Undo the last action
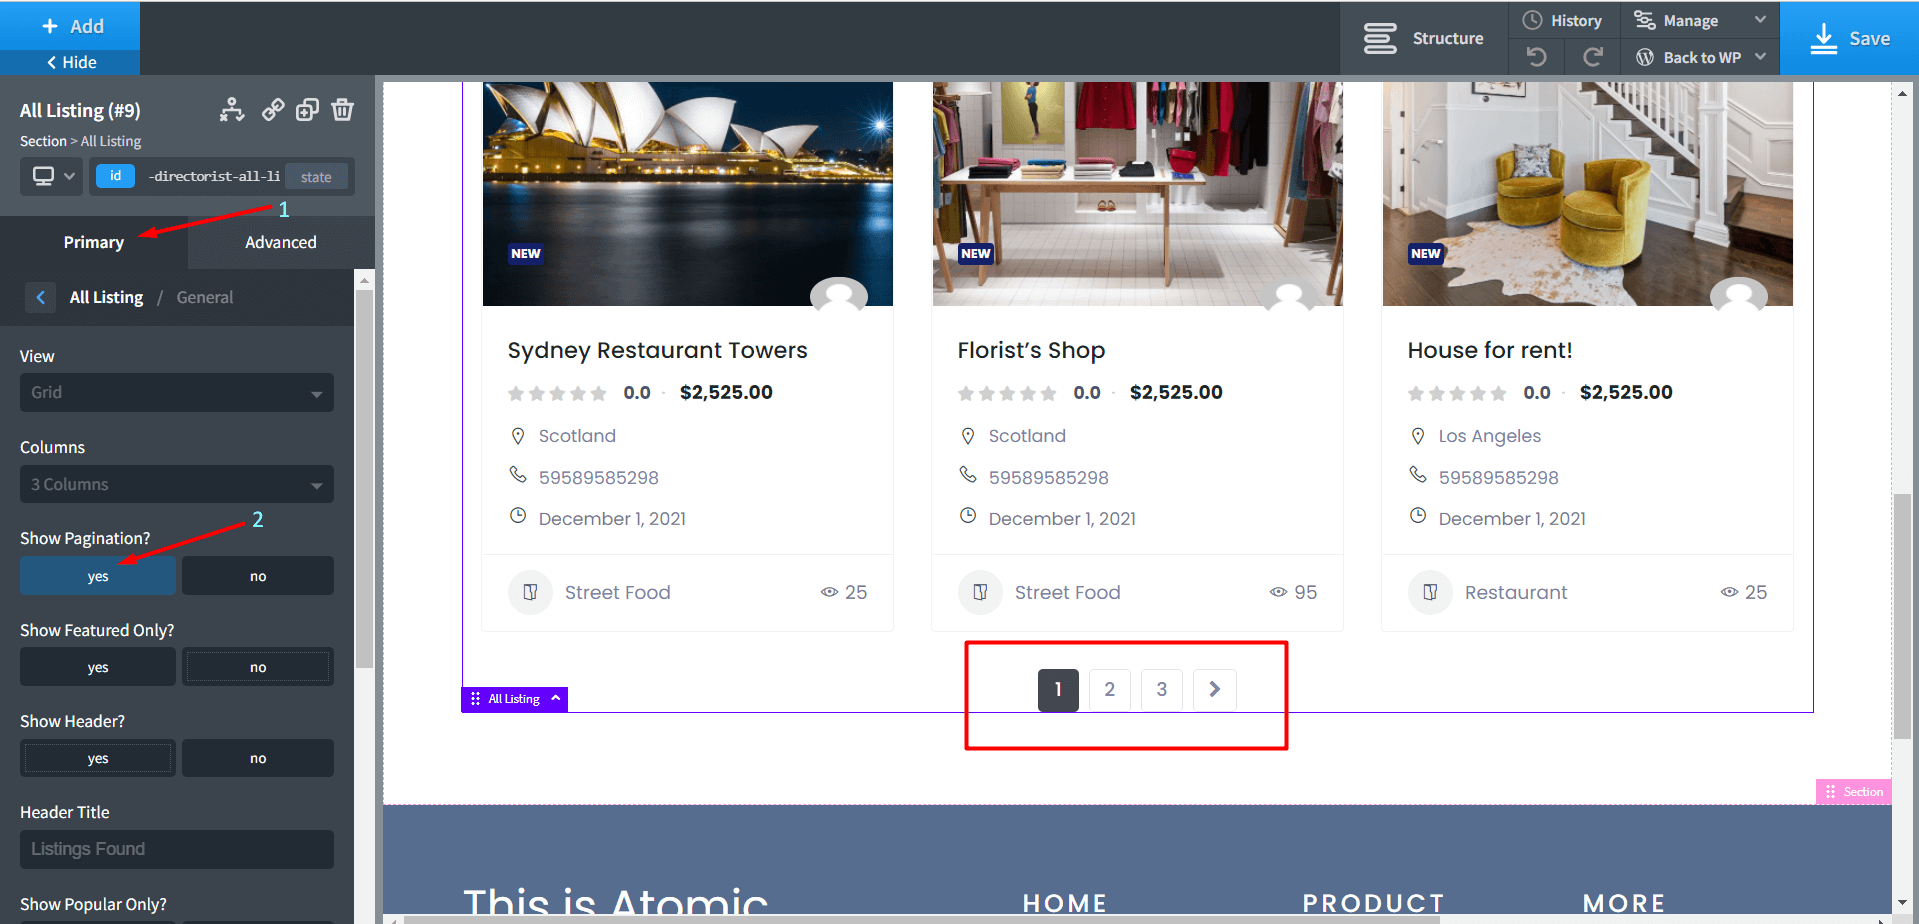1919x924 pixels. (1536, 57)
